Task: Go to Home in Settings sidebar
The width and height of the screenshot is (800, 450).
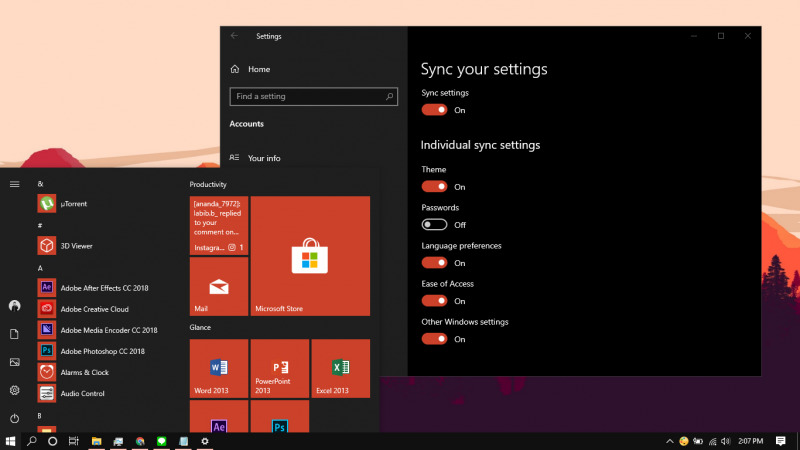Action: (x=258, y=69)
